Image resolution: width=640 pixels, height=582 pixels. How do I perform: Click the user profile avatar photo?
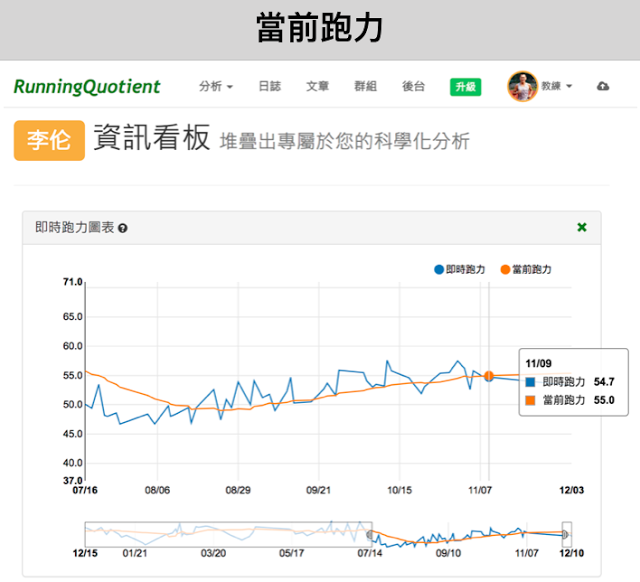tap(522, 87)
